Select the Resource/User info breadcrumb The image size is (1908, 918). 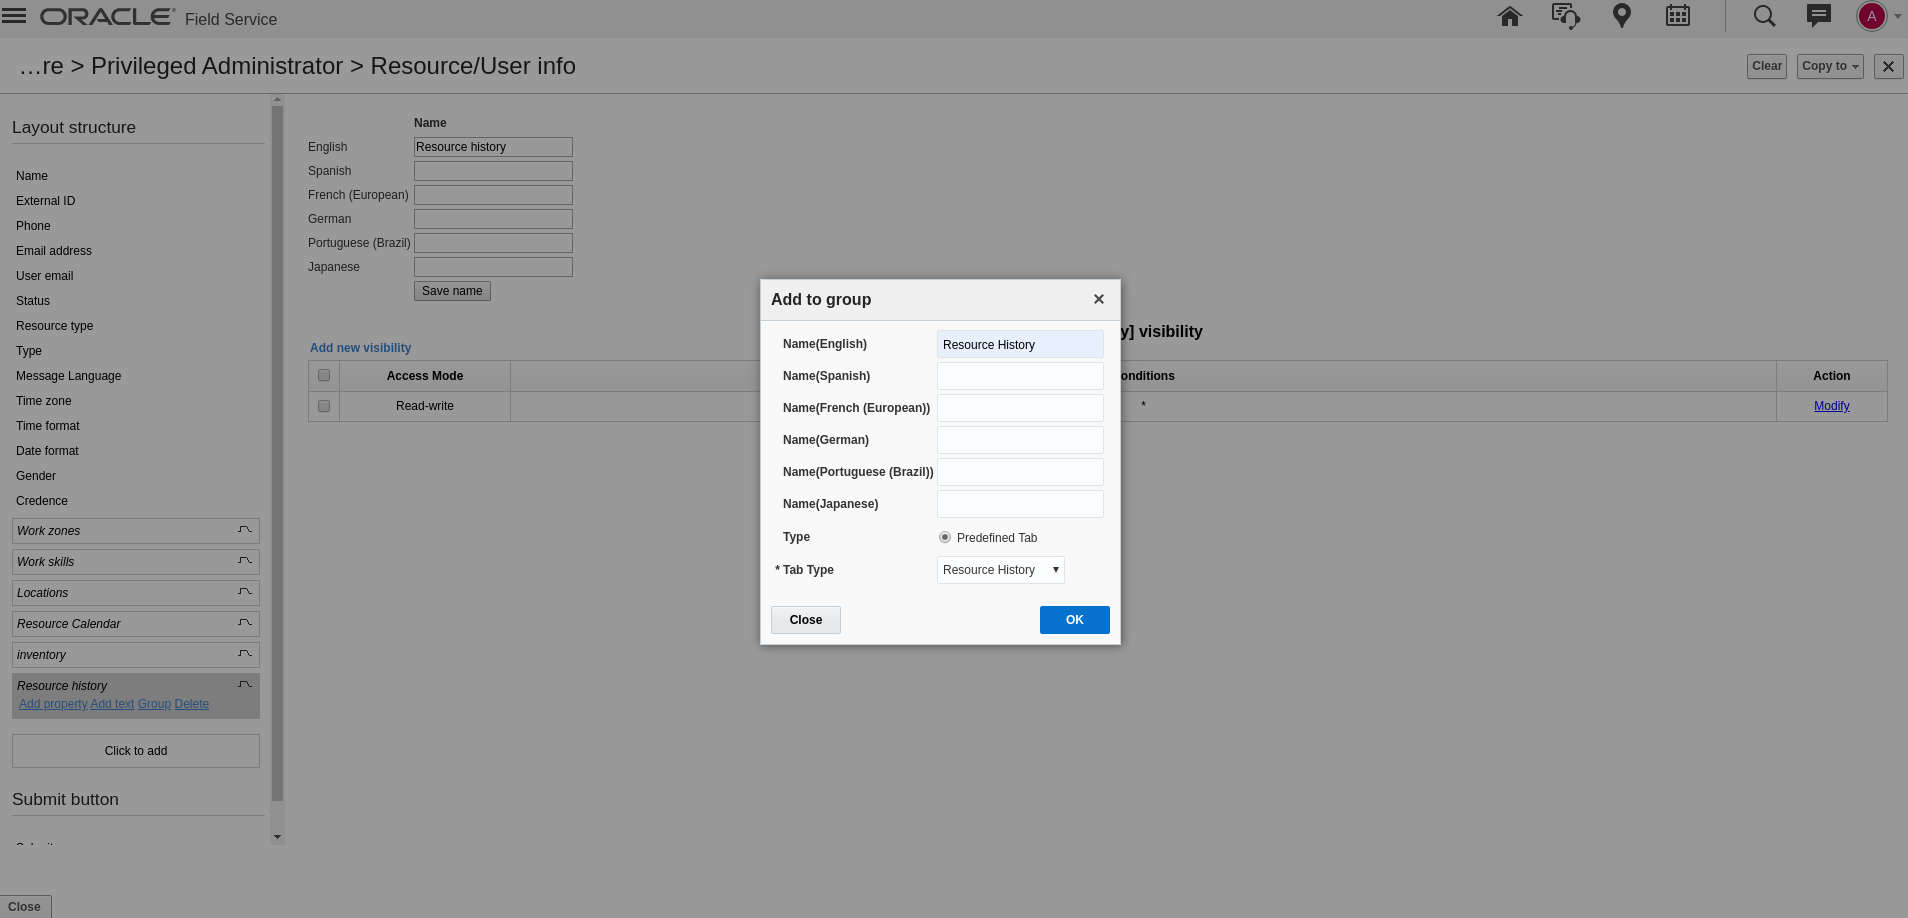click(472, 66)
